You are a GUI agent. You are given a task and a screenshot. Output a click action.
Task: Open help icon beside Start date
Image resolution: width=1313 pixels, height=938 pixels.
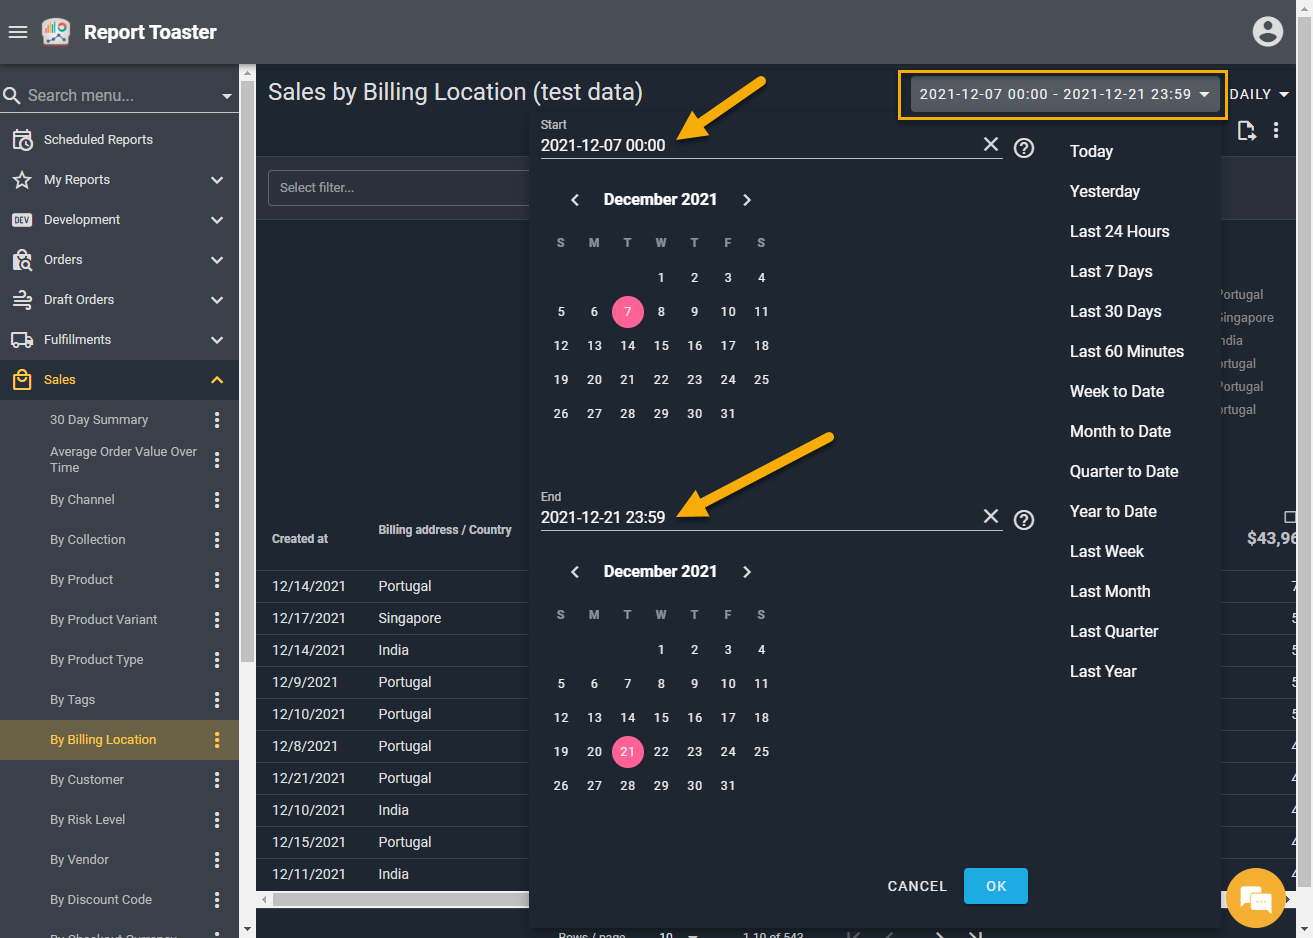(x=1024, y=148)
